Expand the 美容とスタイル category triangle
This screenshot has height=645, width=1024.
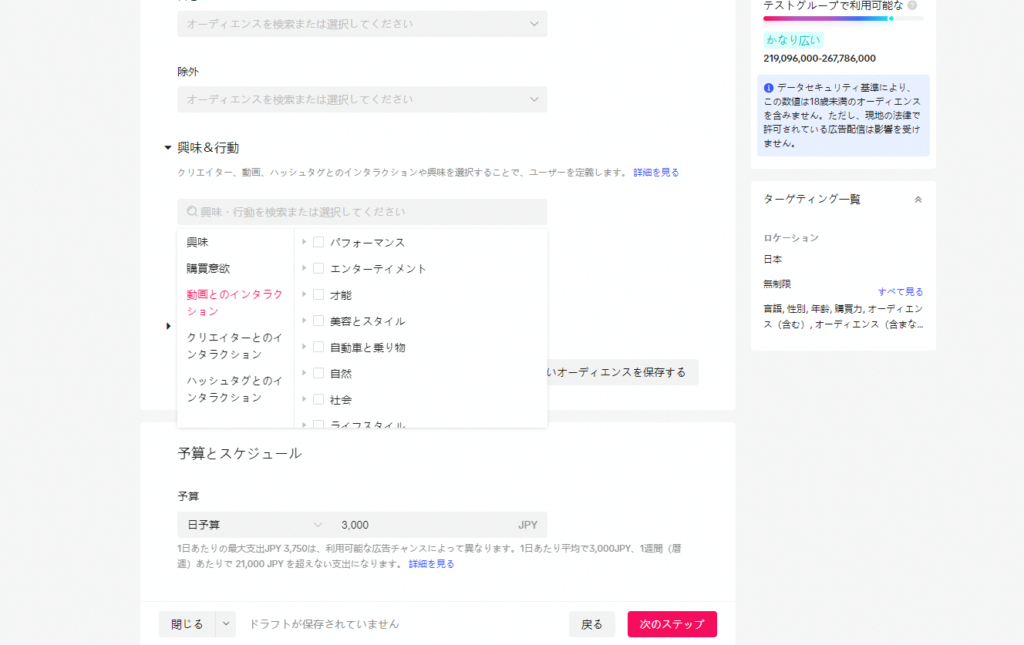click(304, 321)
